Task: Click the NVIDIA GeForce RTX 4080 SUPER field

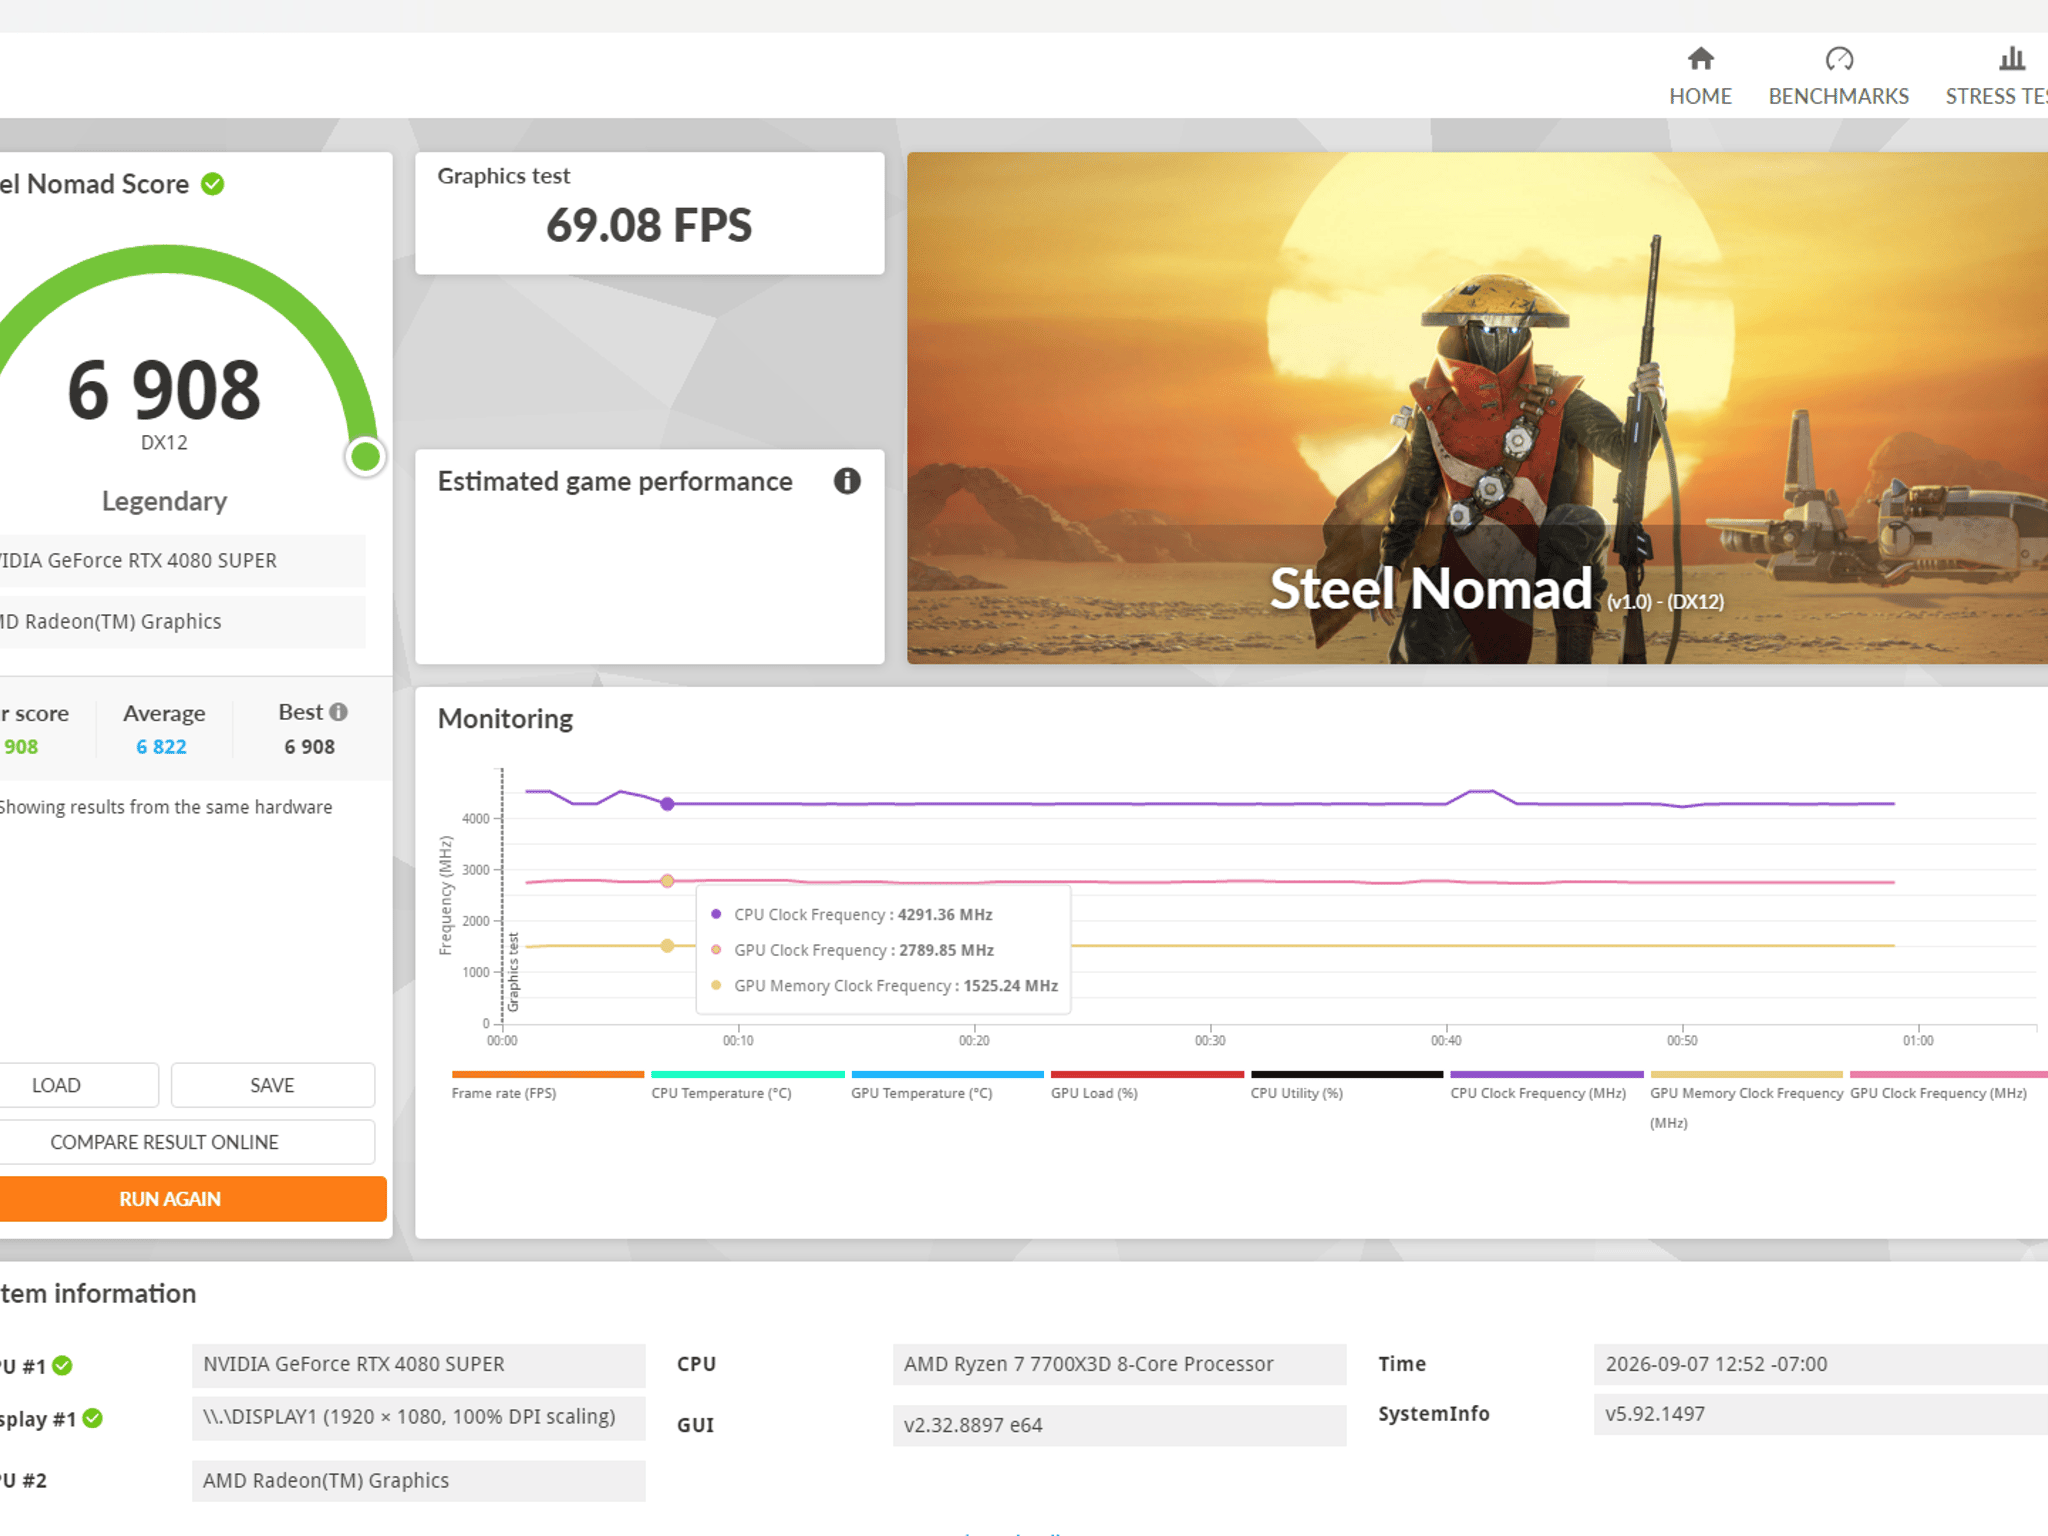Action: tap(418, 1365)
